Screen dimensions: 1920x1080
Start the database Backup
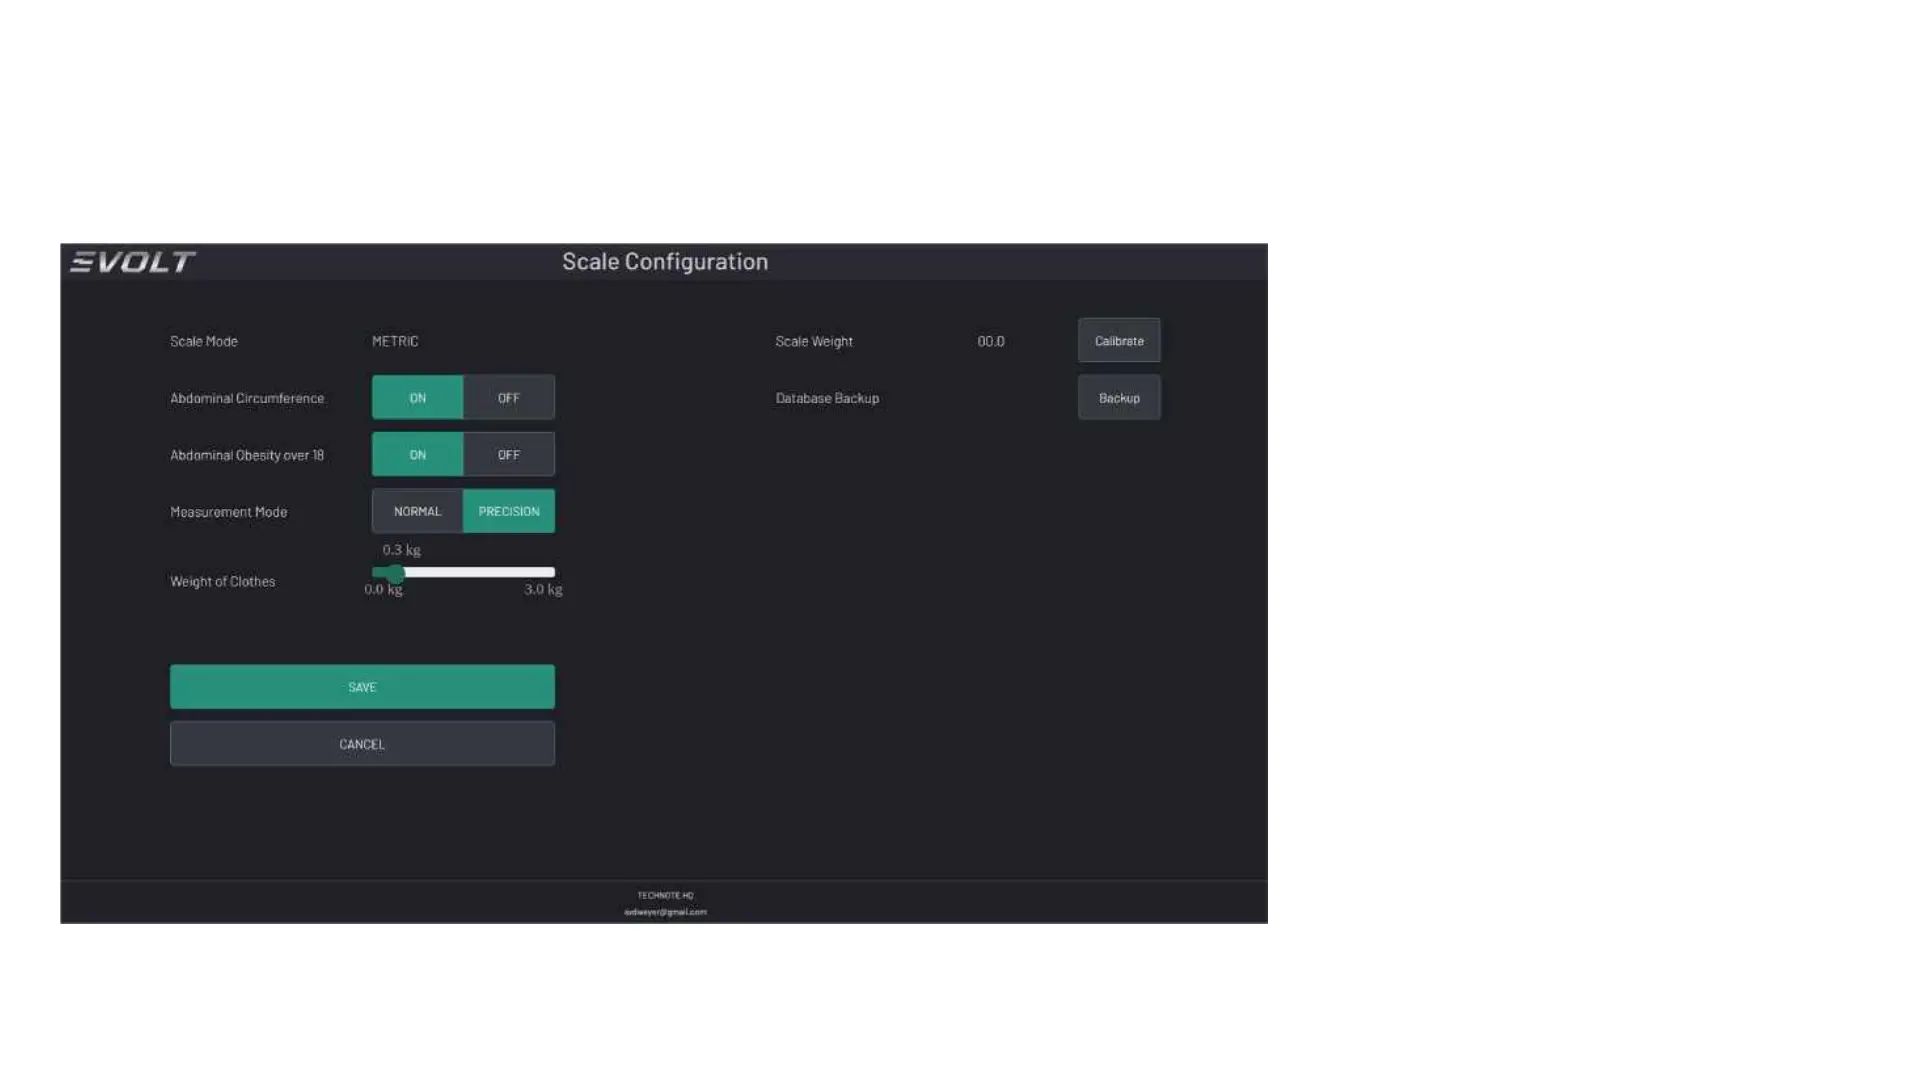pos(1119,398)
